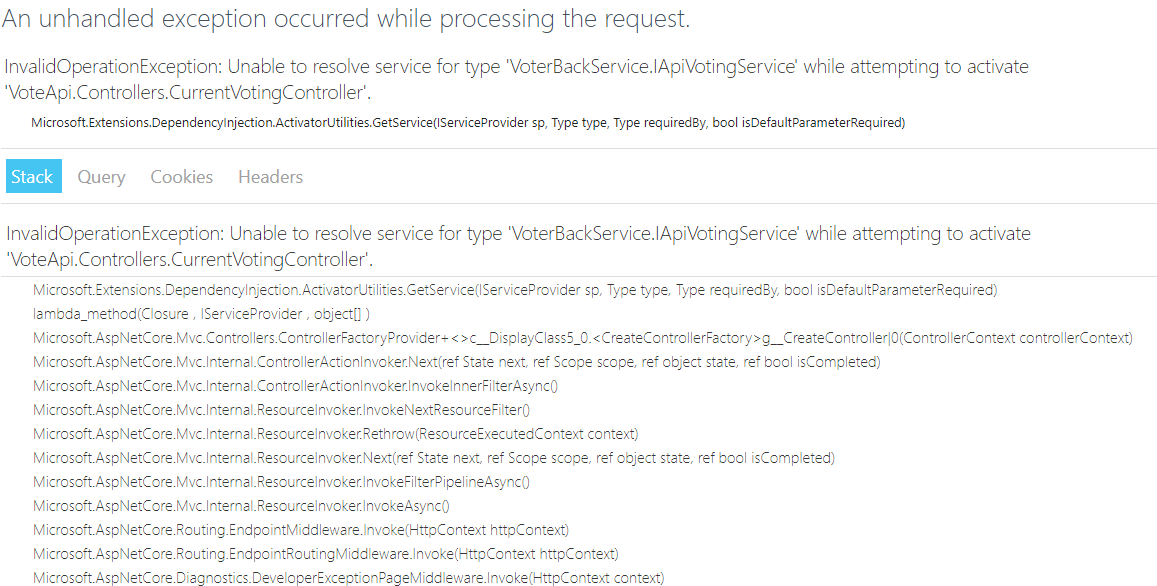Switch to the Cookies tab

(x=182, y=177)
